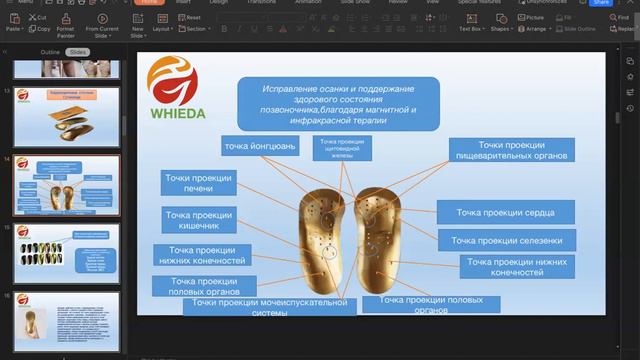
Task: Collapse the slide thumbnail panel
Action: click(5, 52)
